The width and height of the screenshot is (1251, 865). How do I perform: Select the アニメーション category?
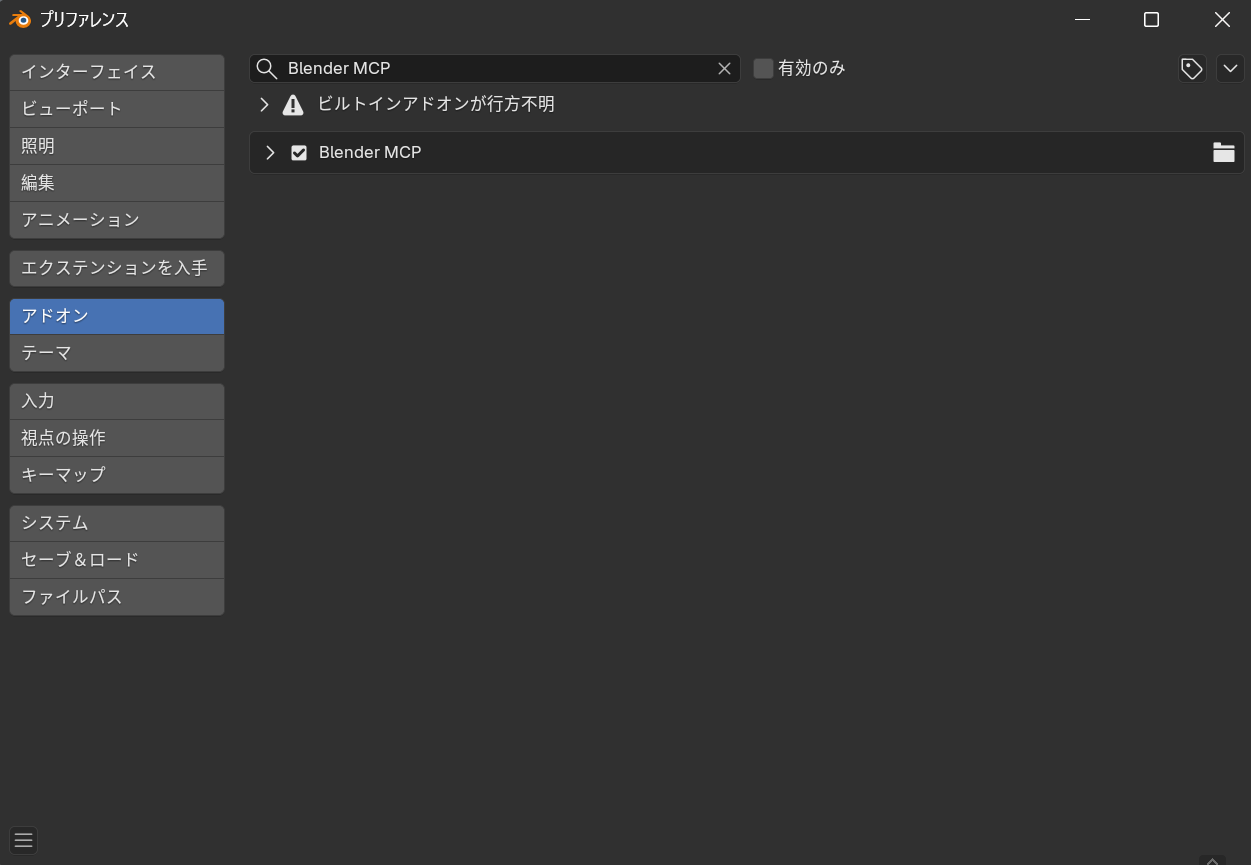(116, 219)
